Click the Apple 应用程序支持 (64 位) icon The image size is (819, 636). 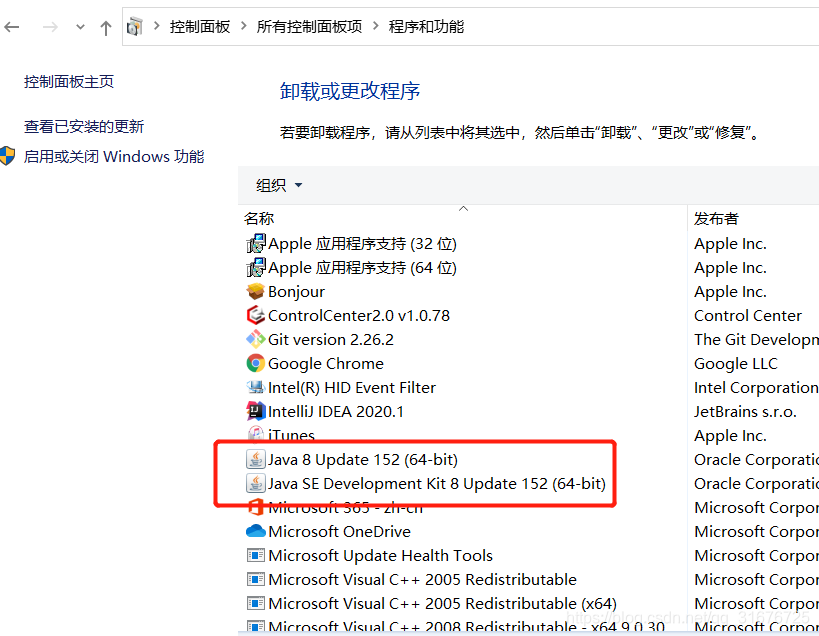coord(256,268)
